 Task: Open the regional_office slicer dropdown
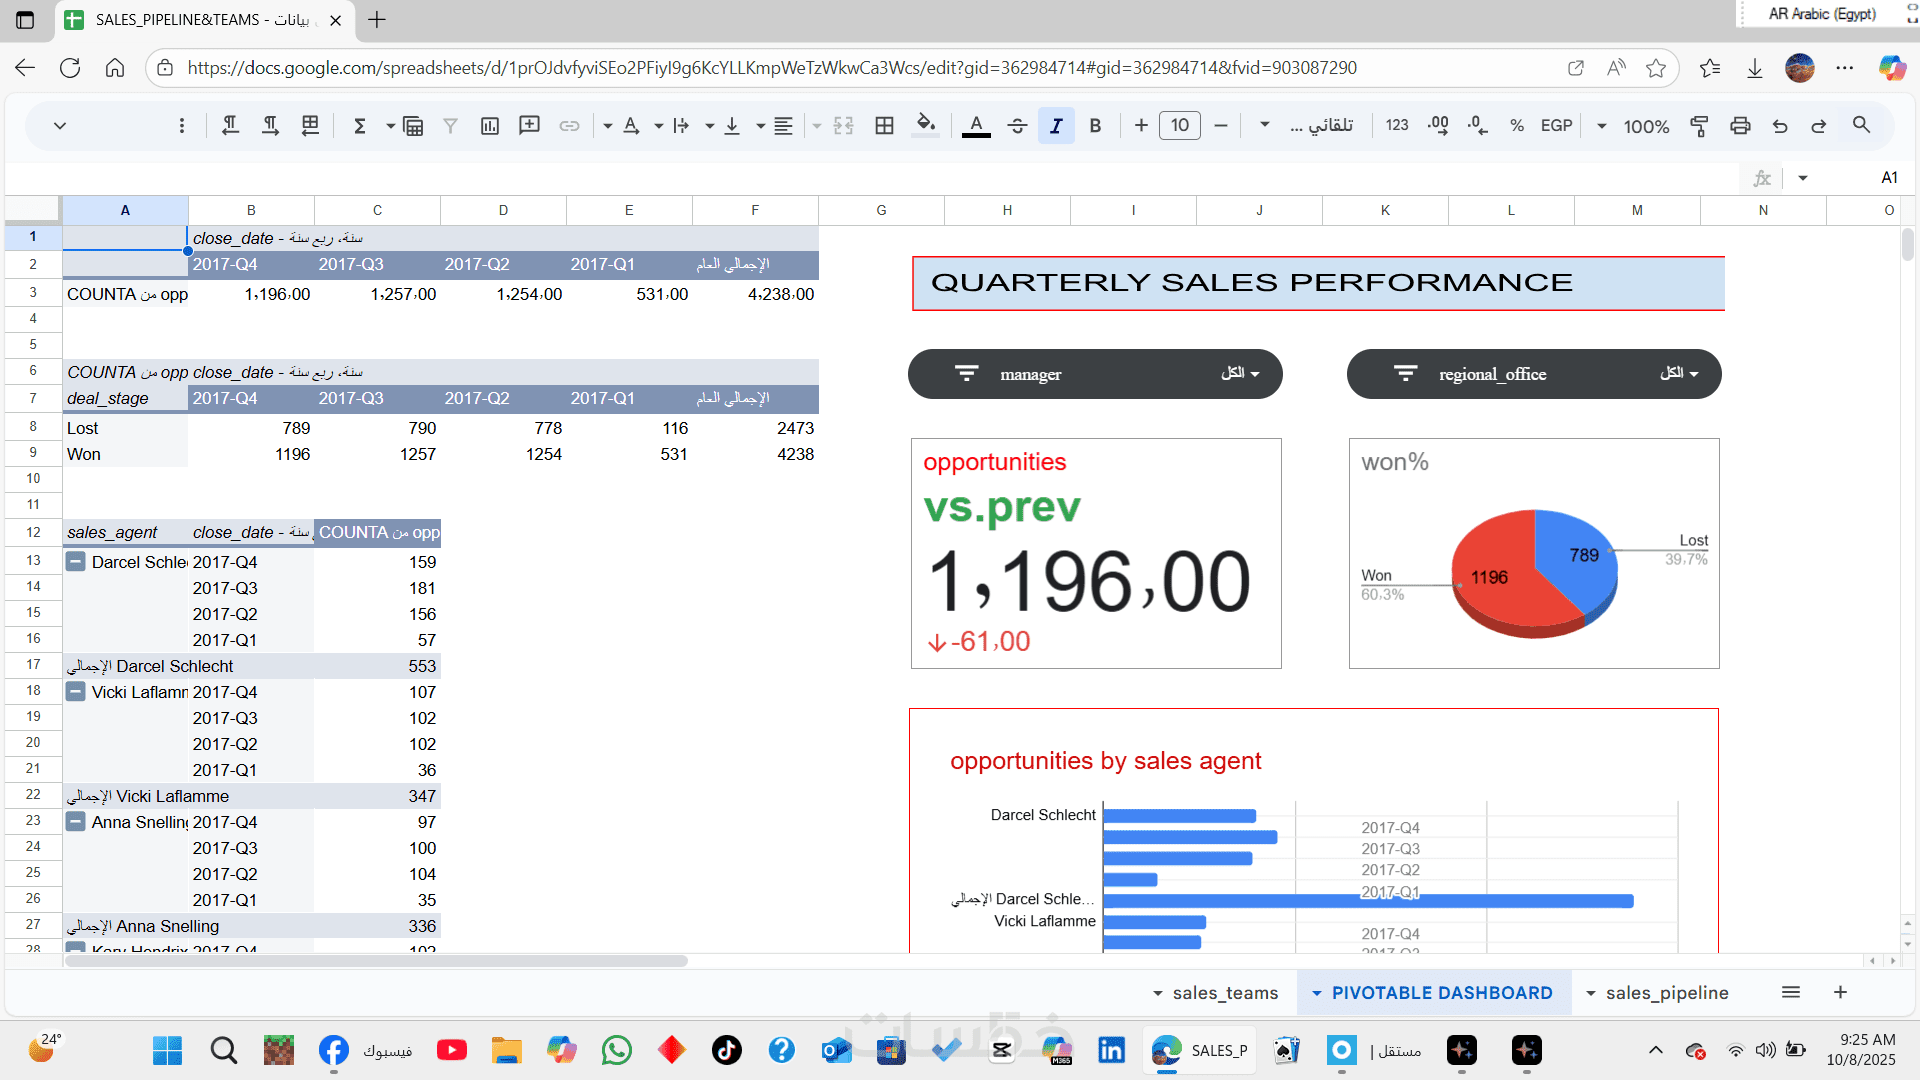[x=1680, y=374]
